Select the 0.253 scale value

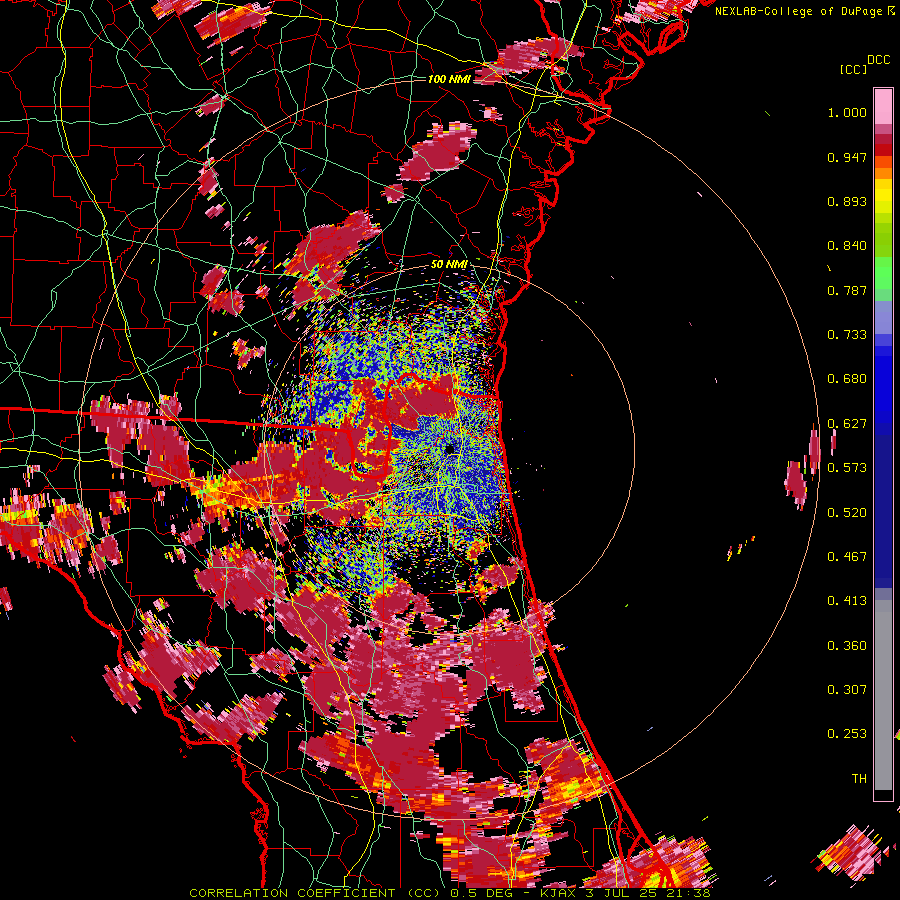point(847,734)
